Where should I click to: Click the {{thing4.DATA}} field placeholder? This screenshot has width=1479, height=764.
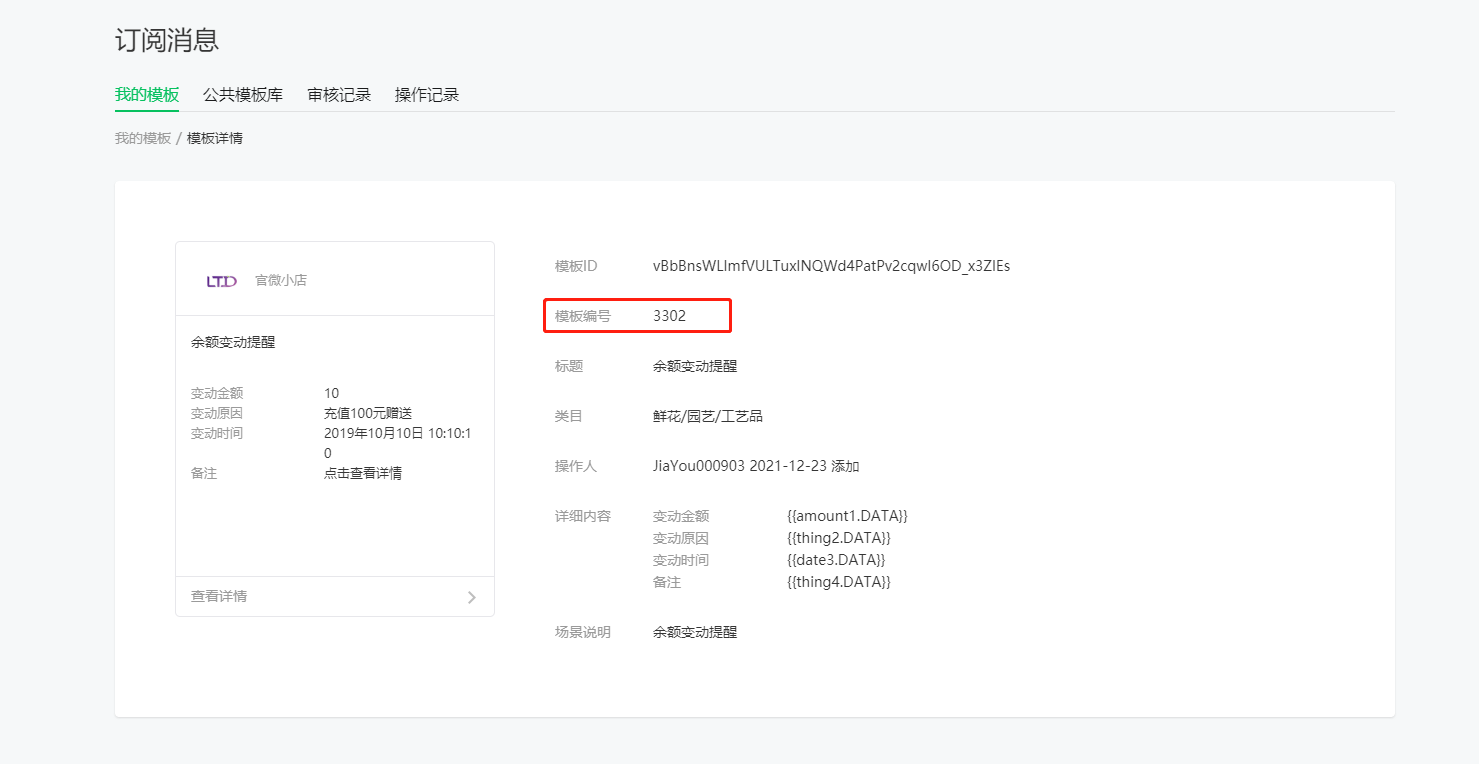click(838, 582)
